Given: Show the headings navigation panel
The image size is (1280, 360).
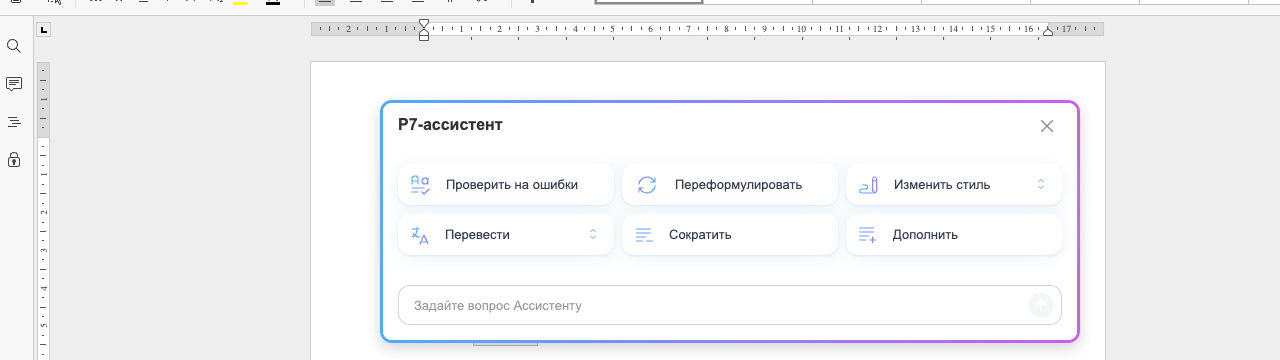Looking at the screenshot, I should [x=14, y=122].
